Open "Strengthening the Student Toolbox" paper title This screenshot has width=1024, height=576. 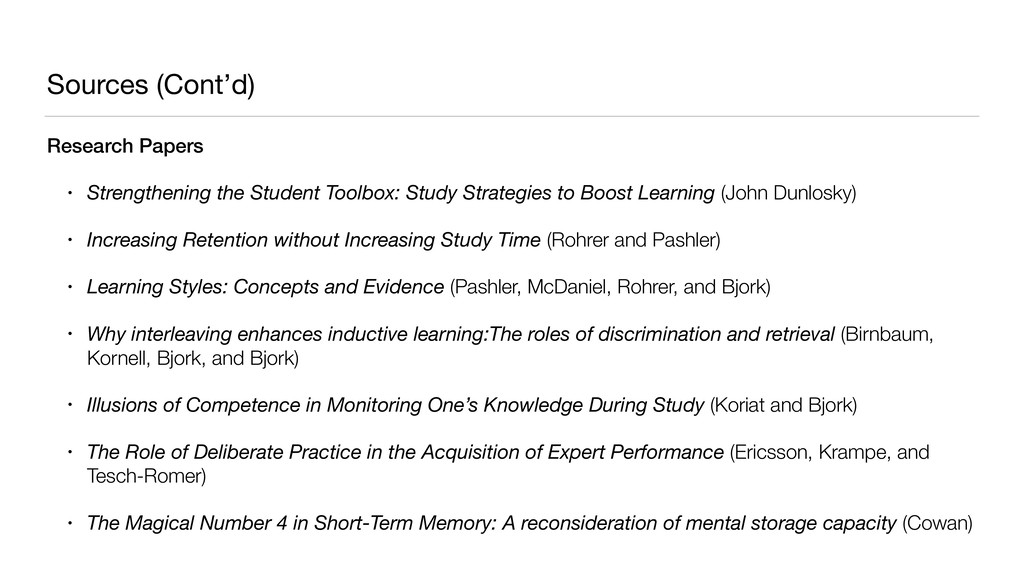coord(400,193)
